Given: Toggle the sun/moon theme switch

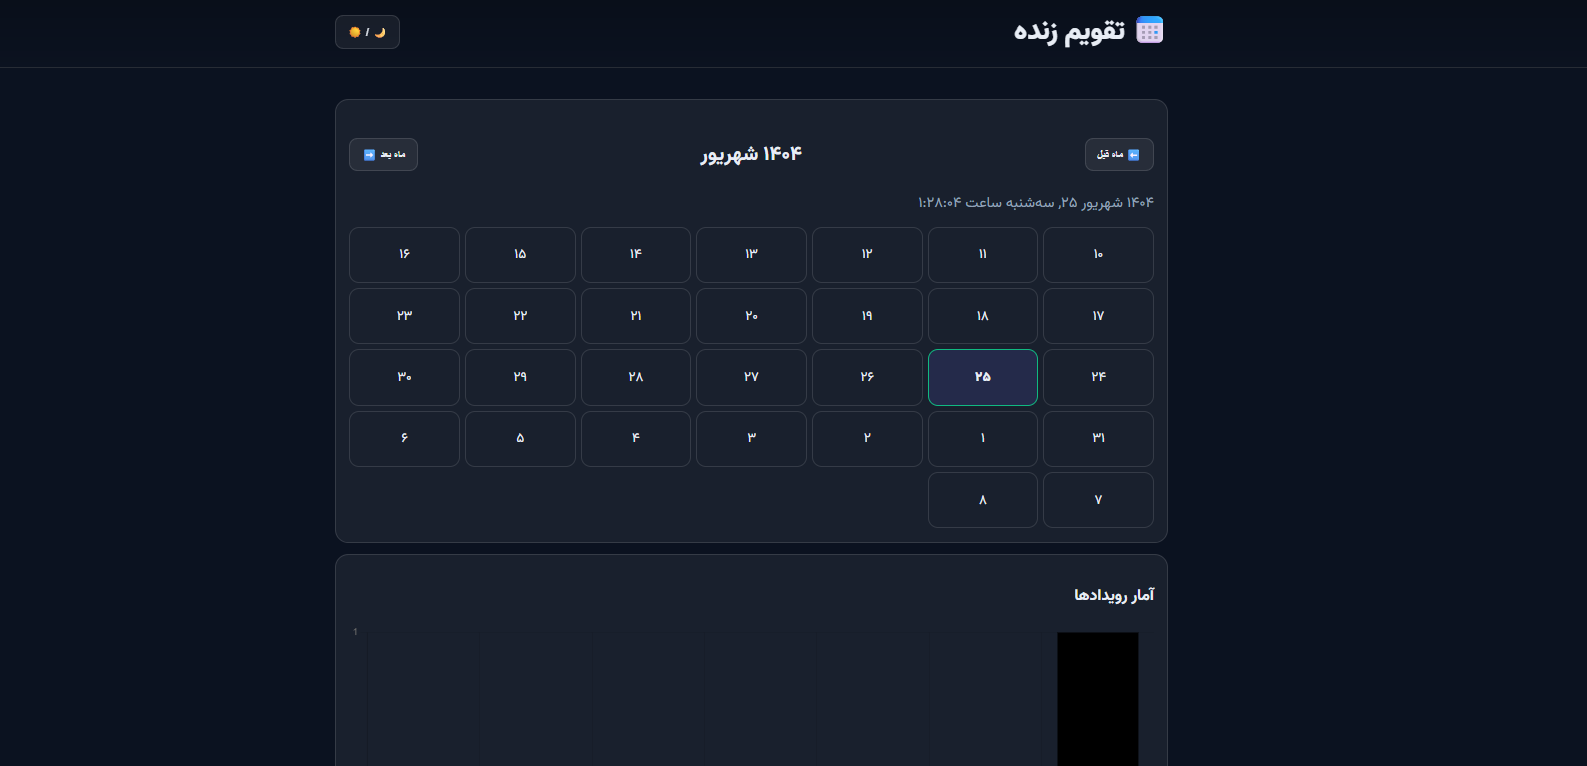Looking at the screenshot, I should point(367,32).
